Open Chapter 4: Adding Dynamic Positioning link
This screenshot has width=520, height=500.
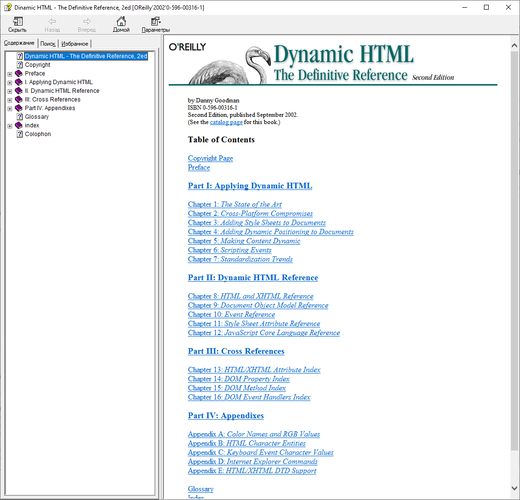click(271, 232)
